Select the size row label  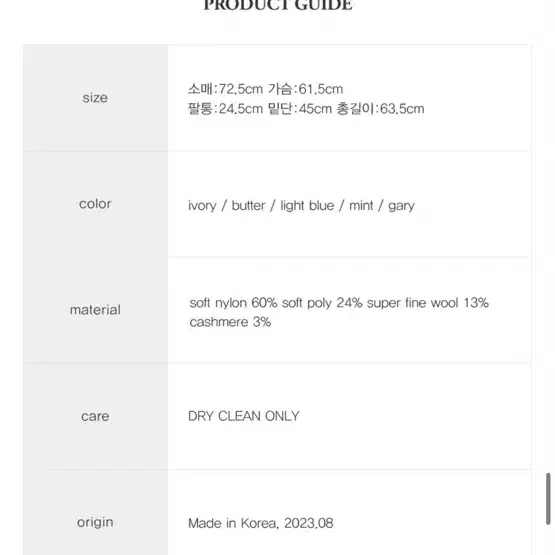(95, 98)
